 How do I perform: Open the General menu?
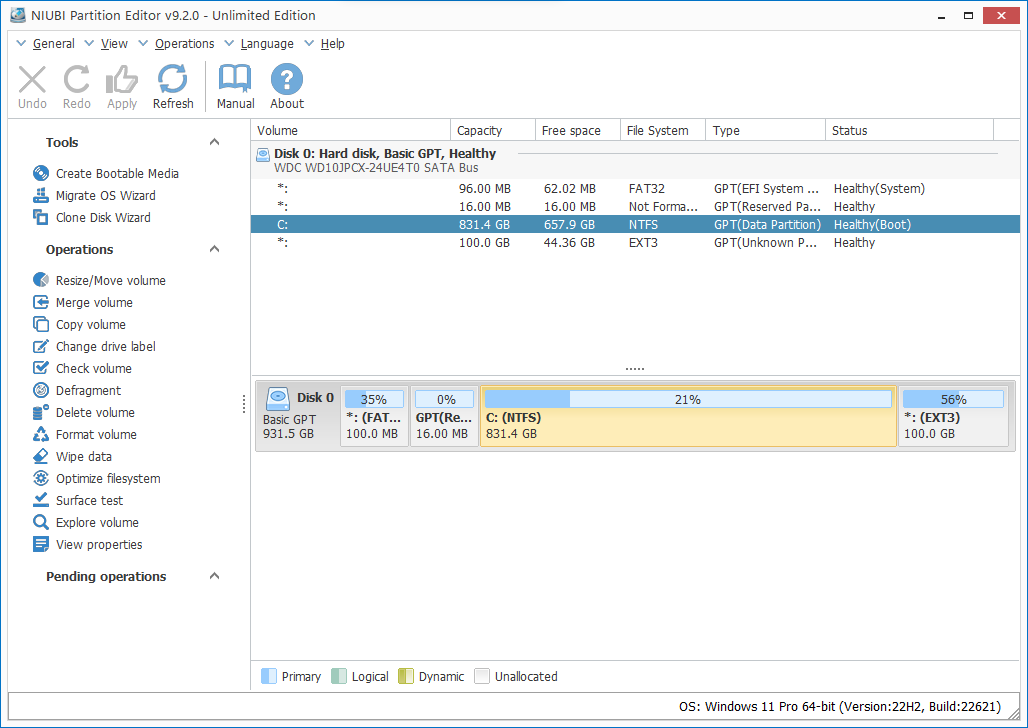coord(53,44)
